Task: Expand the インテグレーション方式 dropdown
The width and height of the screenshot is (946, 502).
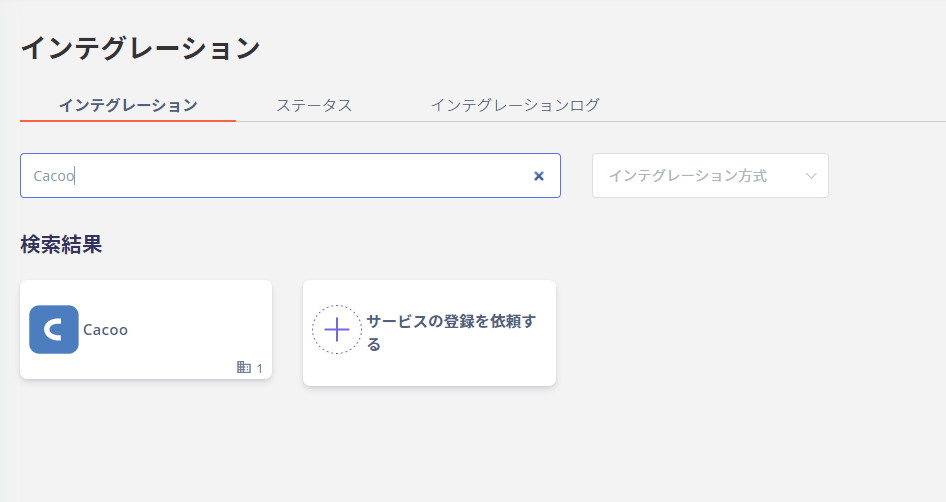Action: click(710, 176)
